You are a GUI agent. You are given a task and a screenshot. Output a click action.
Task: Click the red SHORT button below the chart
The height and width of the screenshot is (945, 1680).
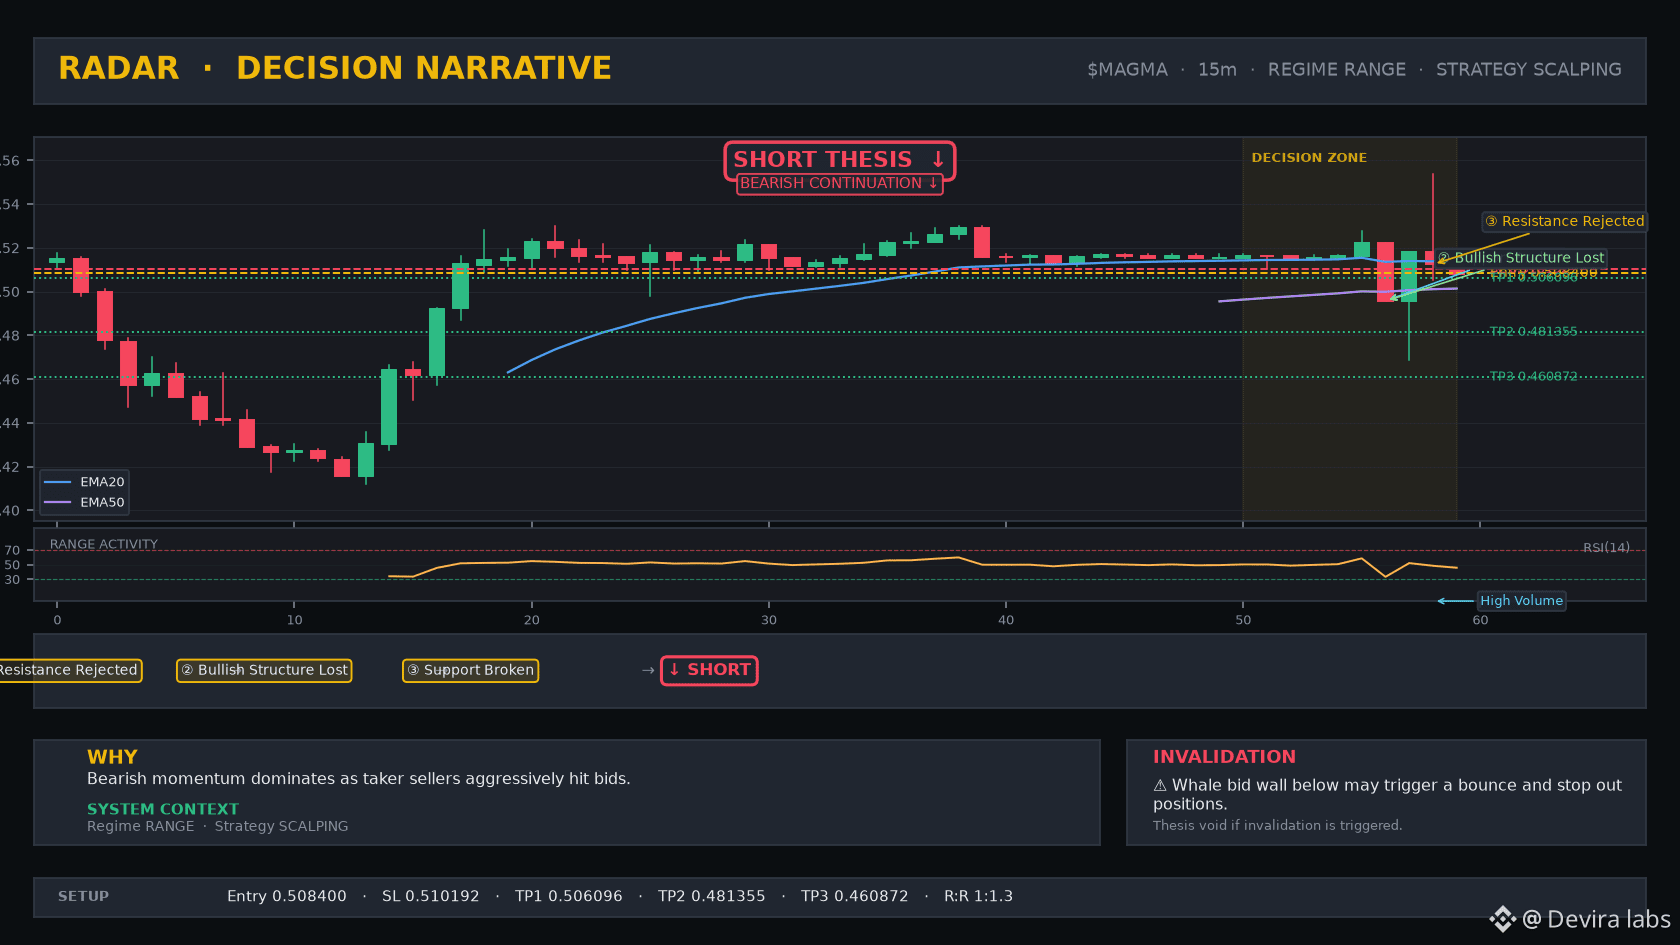pos(709,670)
